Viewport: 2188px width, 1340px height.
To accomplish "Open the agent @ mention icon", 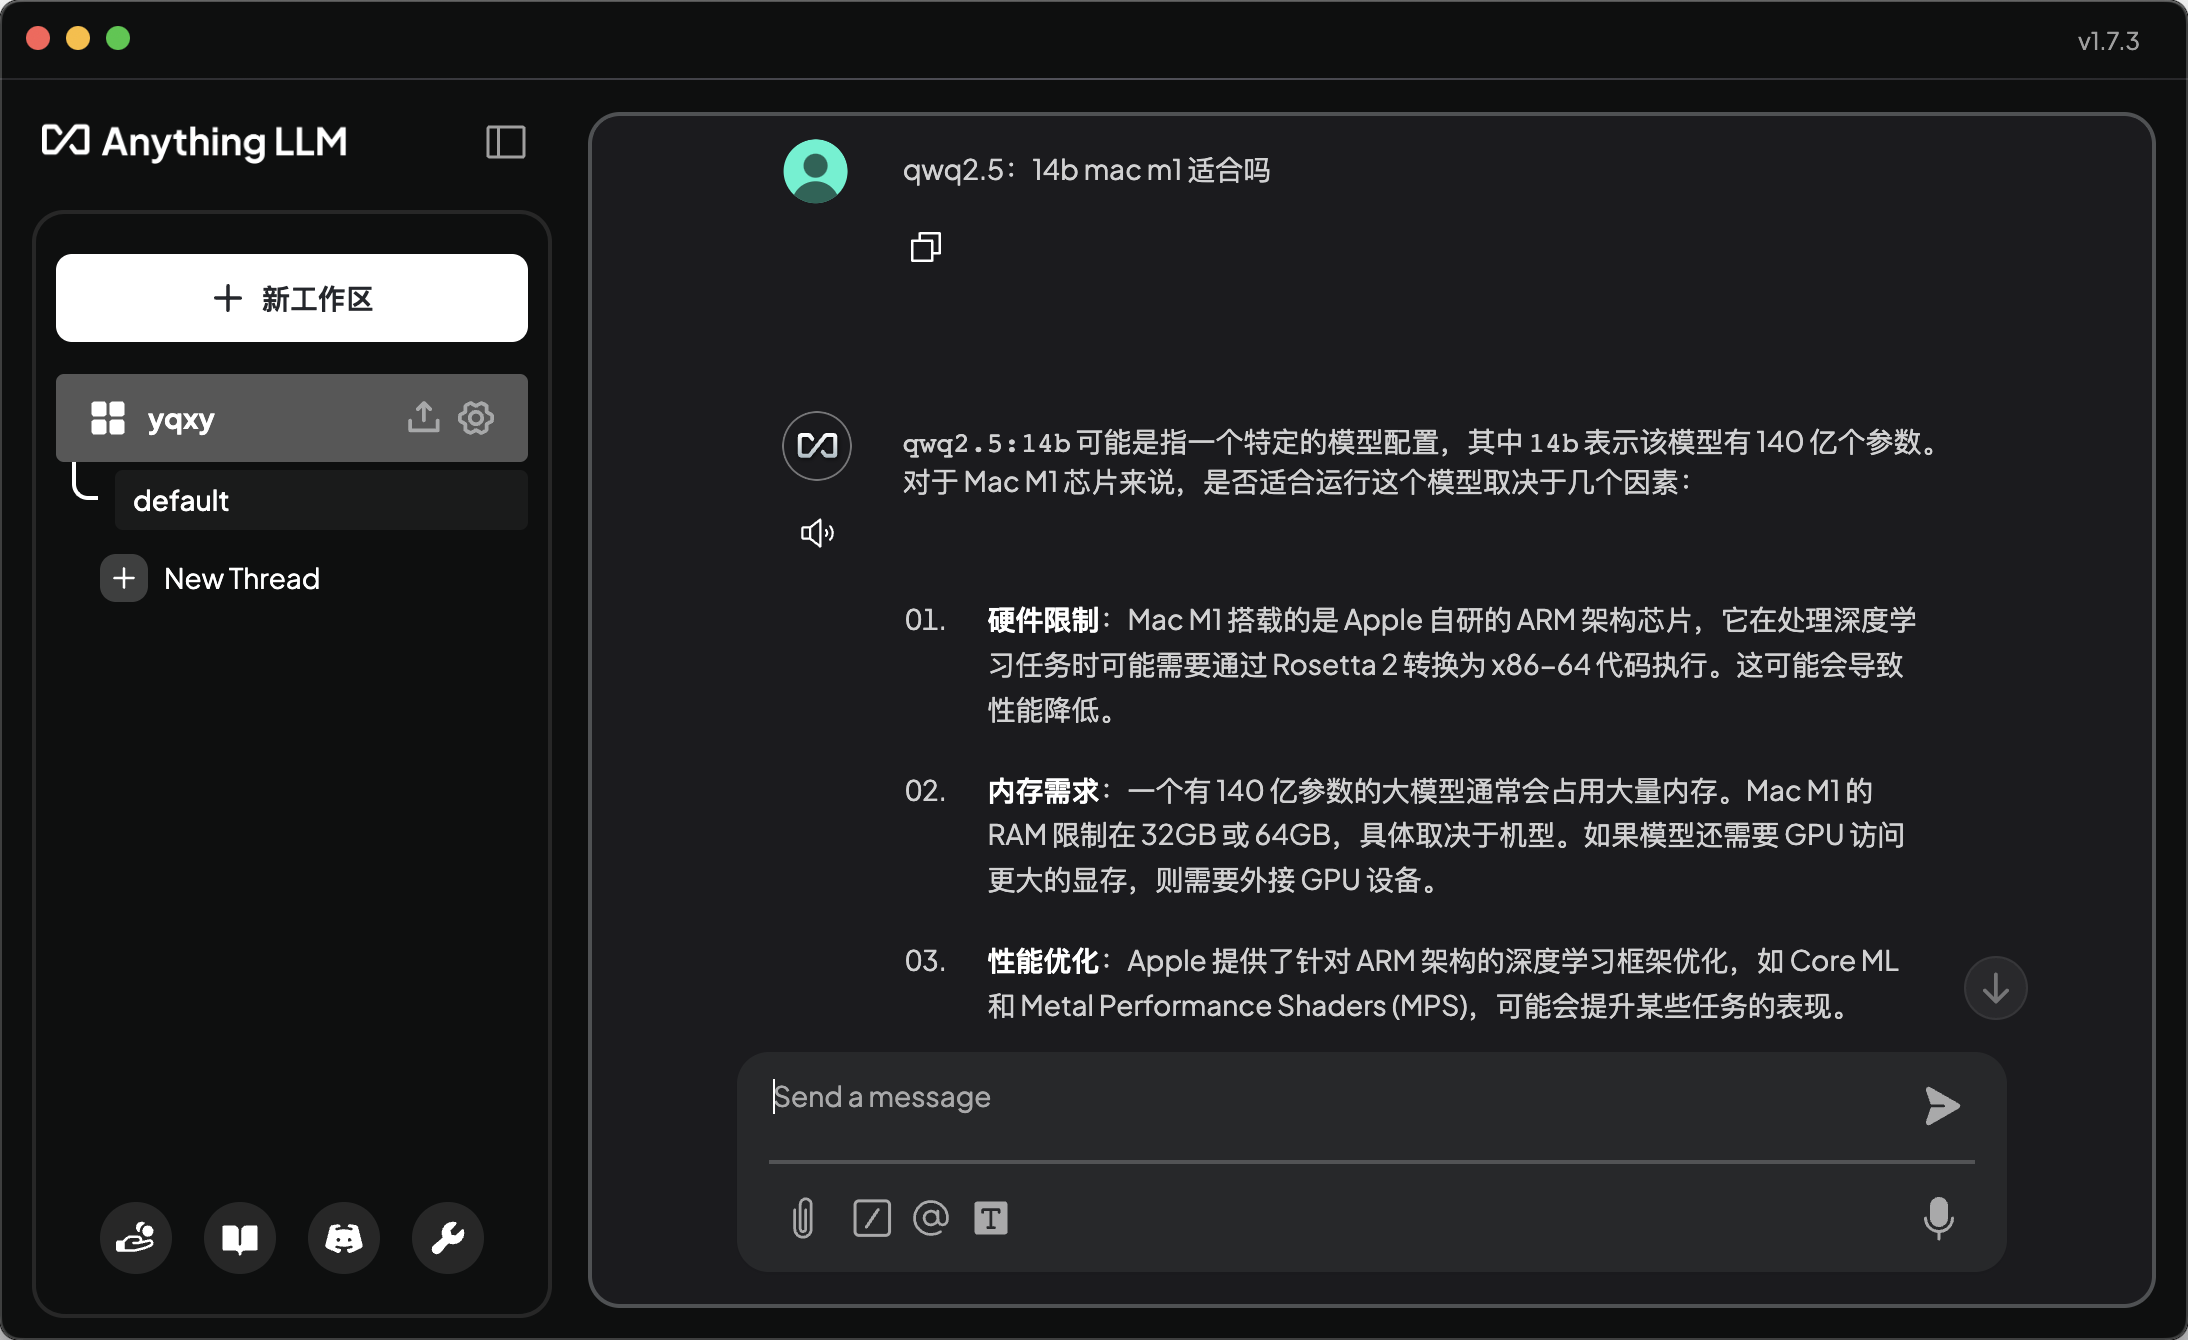I will pos(930,1218).
